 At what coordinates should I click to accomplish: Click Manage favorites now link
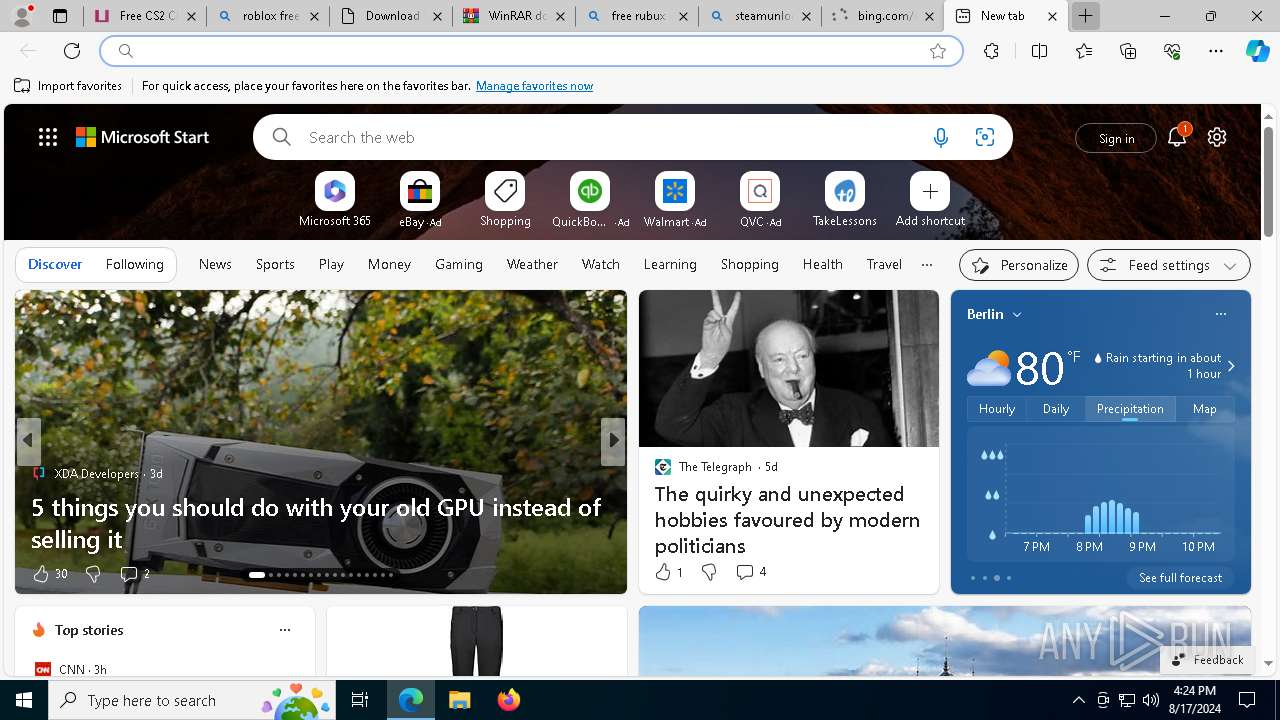pyautogui.click(x=534, y=86)
